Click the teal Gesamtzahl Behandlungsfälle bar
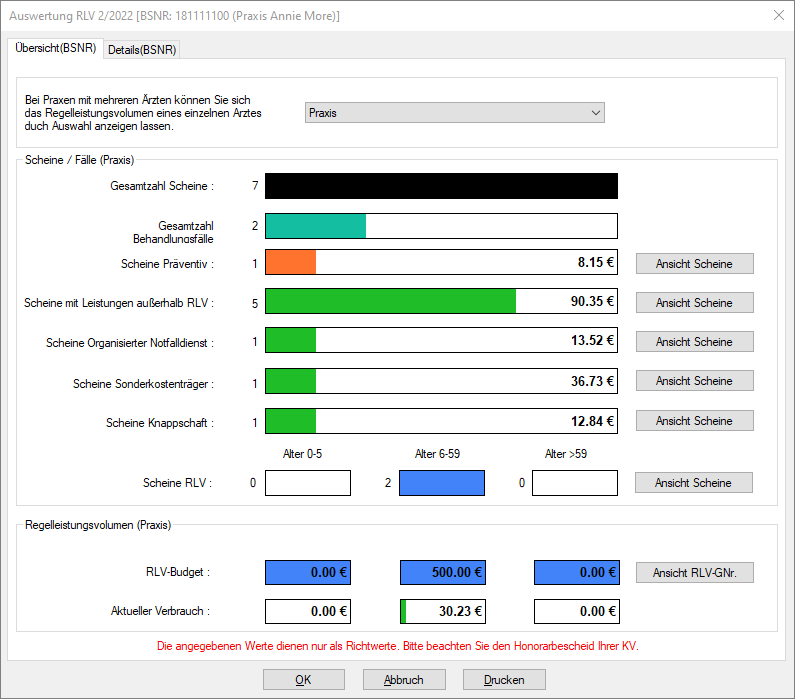Screen dimensions: 795x699 [316, 226]
